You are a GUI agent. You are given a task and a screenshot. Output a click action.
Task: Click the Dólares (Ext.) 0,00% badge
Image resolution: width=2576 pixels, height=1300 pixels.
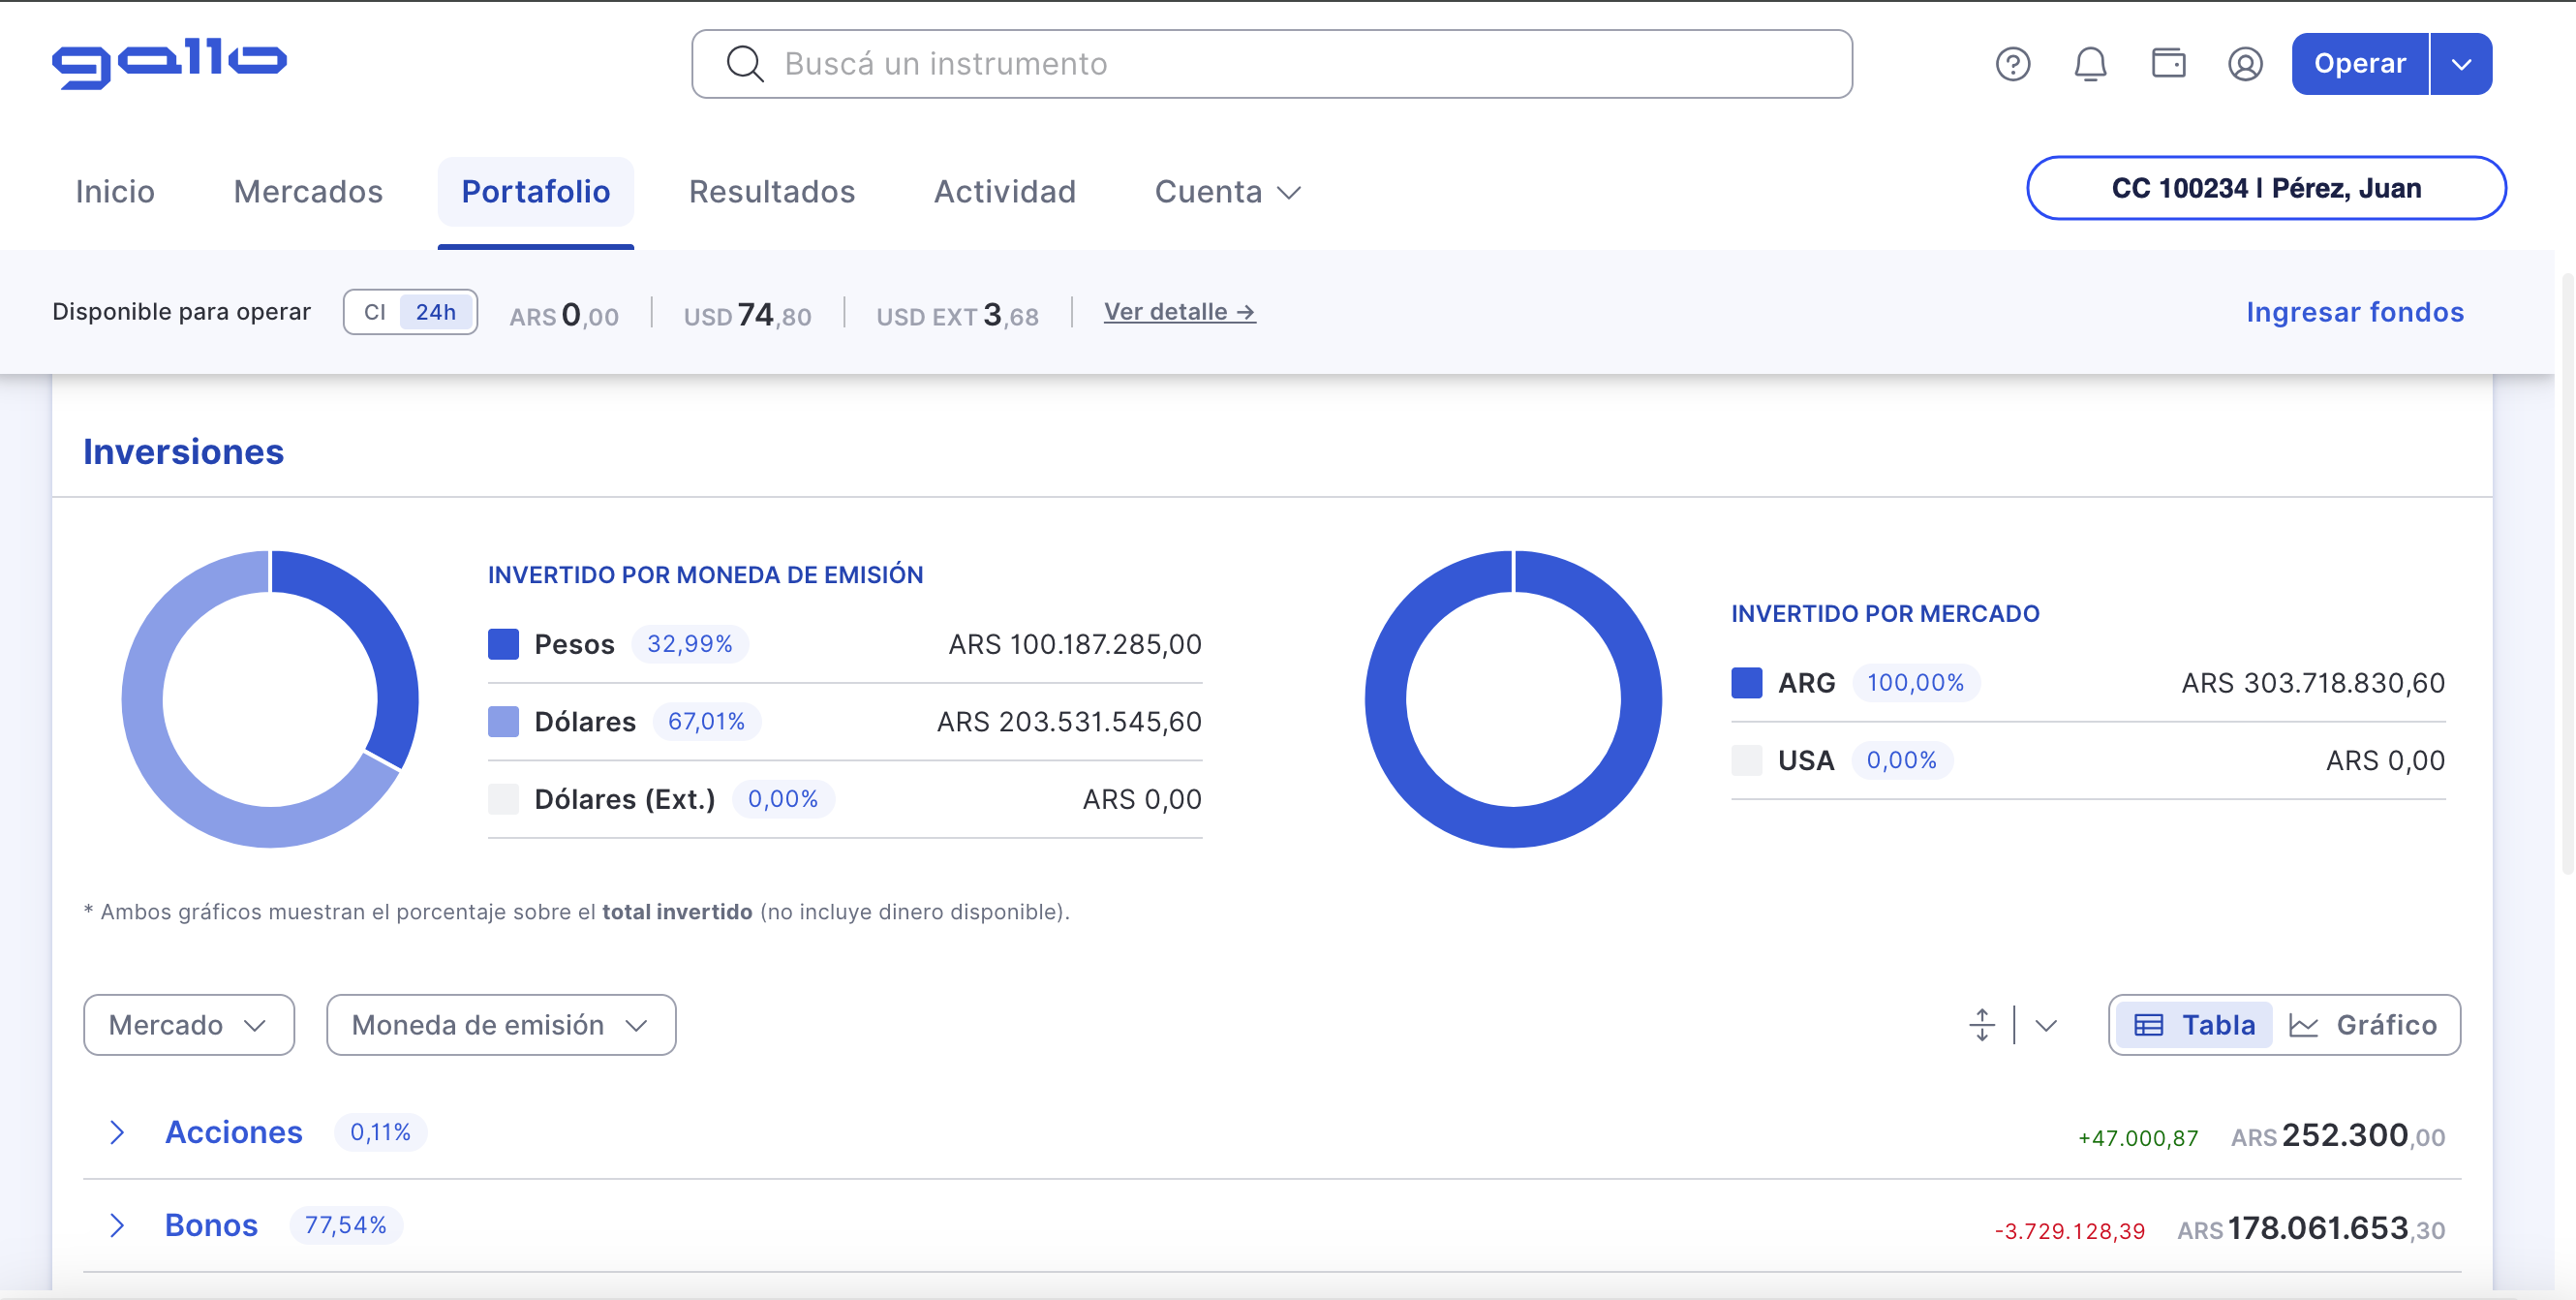click(783, 799)
